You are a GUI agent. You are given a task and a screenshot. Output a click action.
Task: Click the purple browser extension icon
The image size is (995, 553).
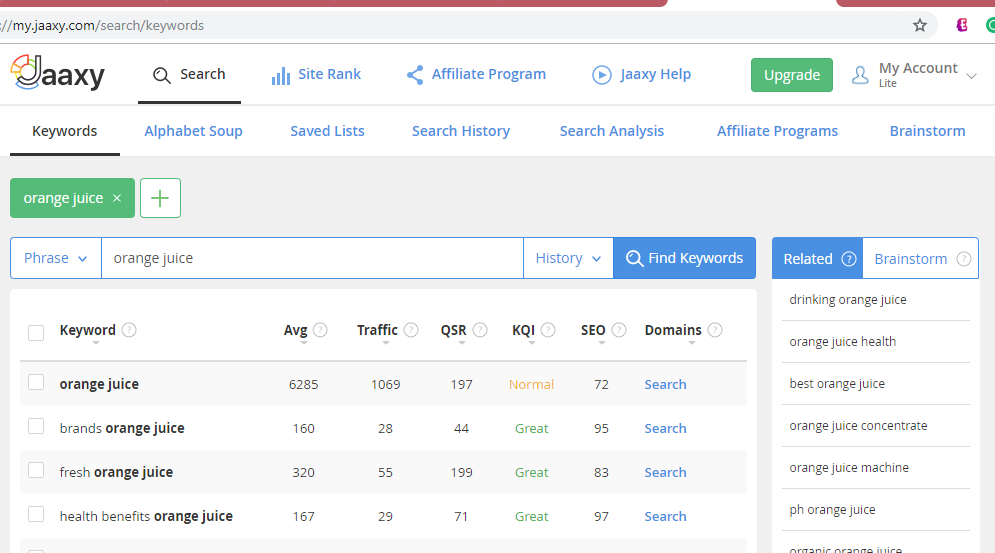962,25
